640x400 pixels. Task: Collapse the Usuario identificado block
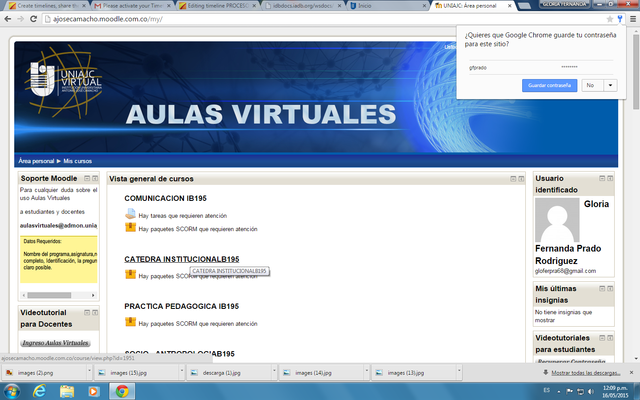[602, 178]
